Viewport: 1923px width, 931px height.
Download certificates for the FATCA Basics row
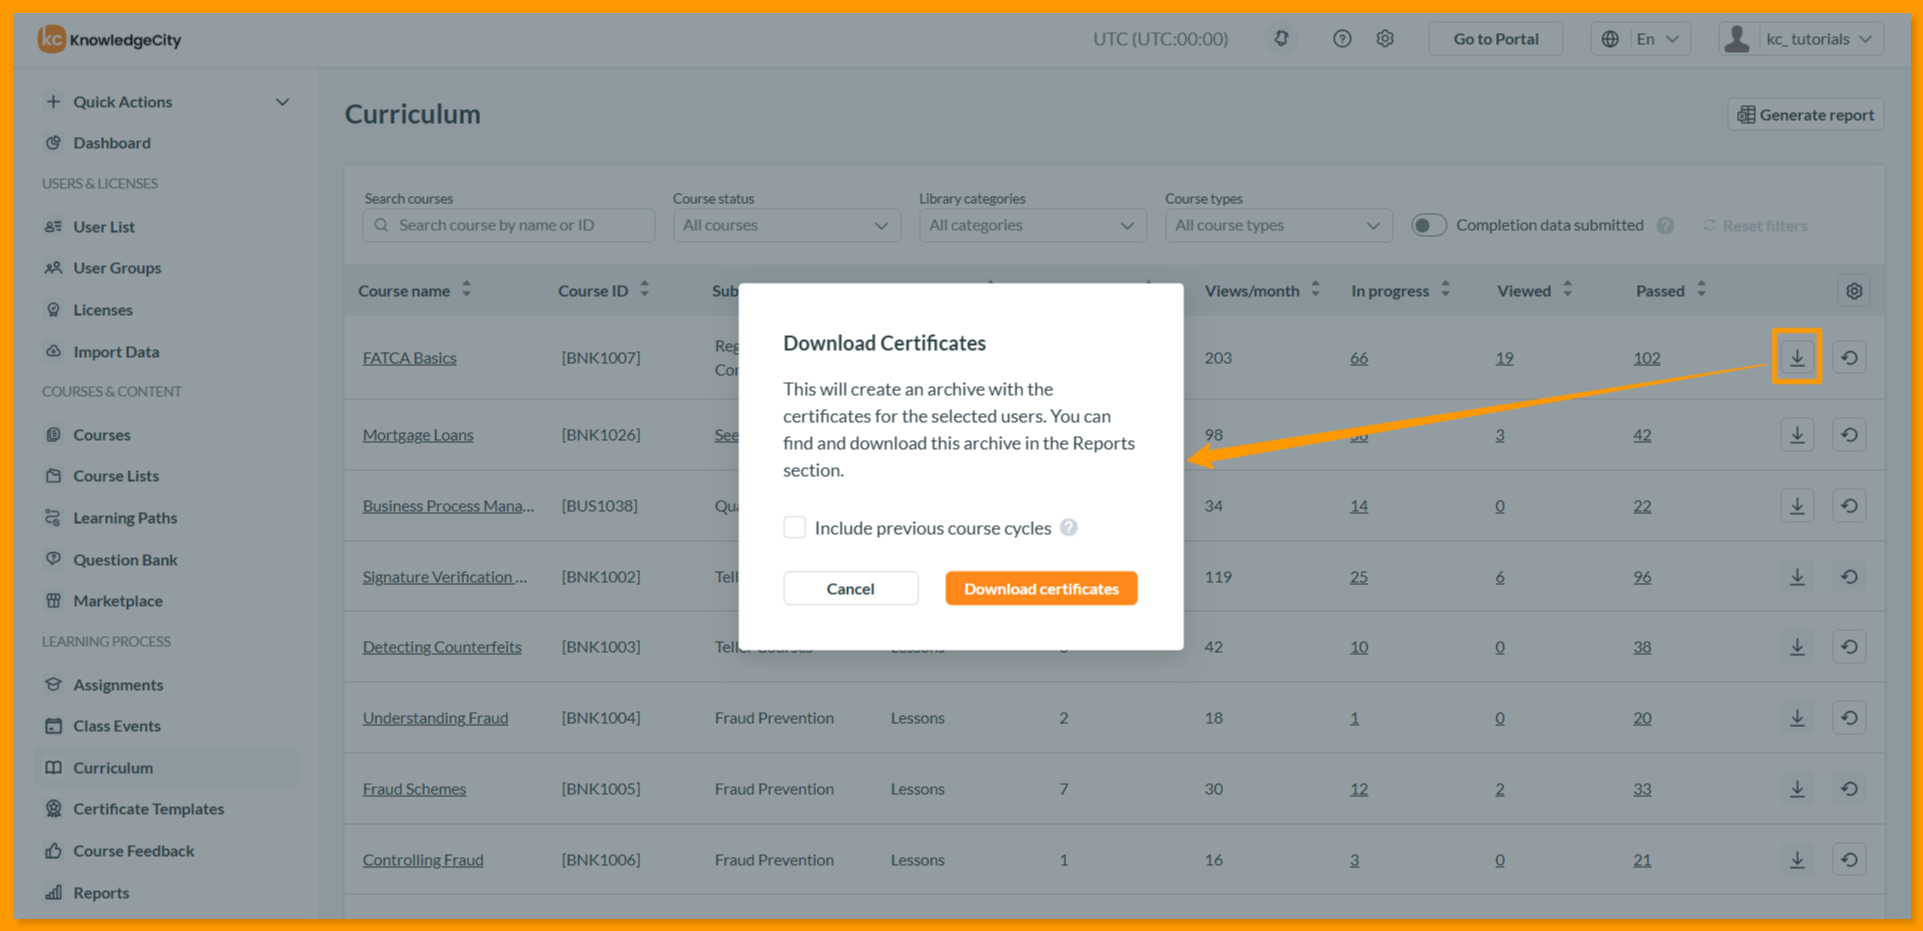[1797, 357]
